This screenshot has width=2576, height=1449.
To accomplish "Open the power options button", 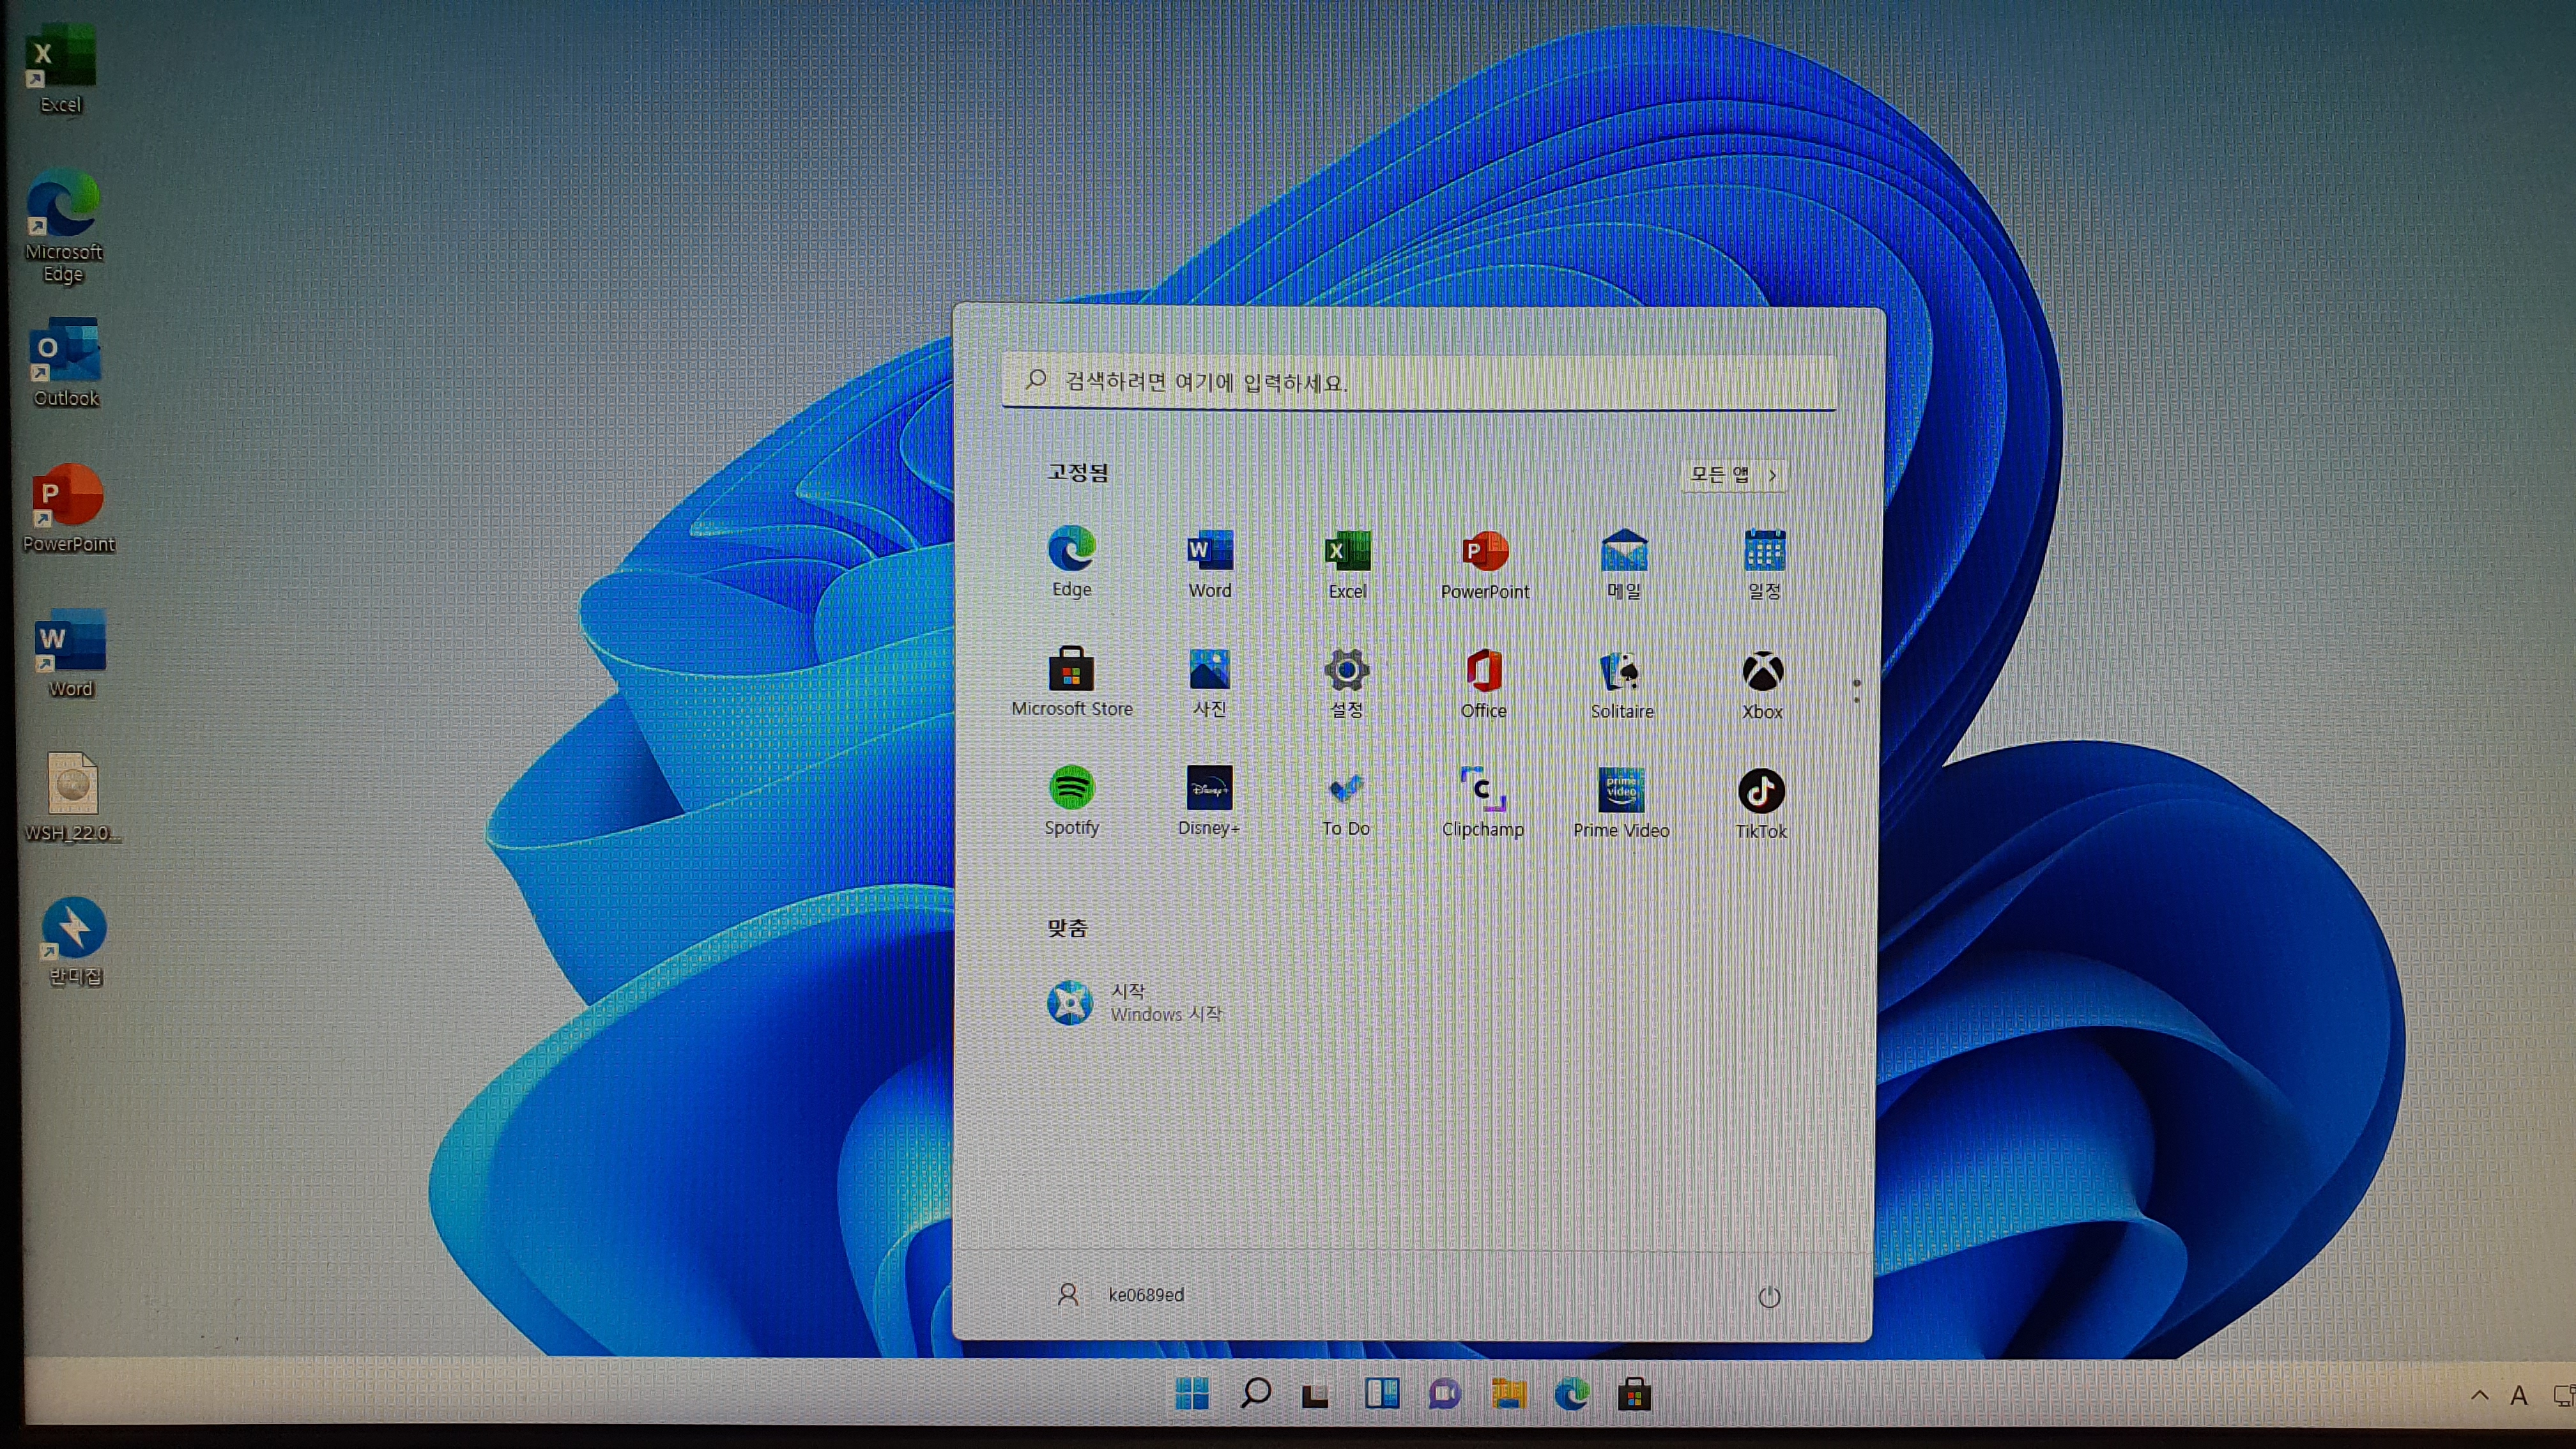I will click(1769, 1297).
